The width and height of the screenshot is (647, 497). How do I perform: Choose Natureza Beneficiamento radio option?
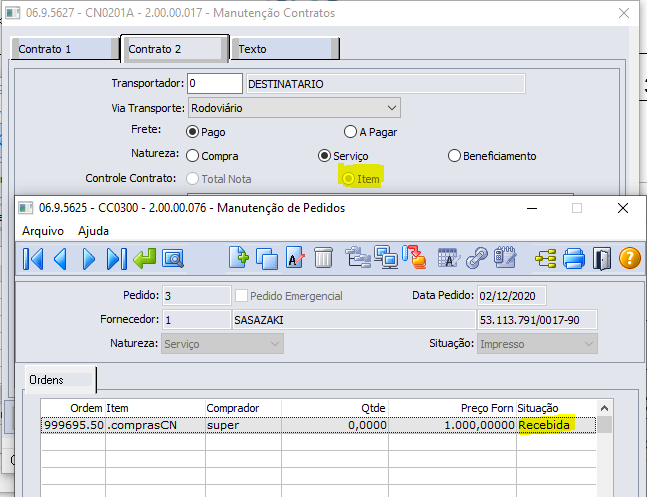(454, 156)
